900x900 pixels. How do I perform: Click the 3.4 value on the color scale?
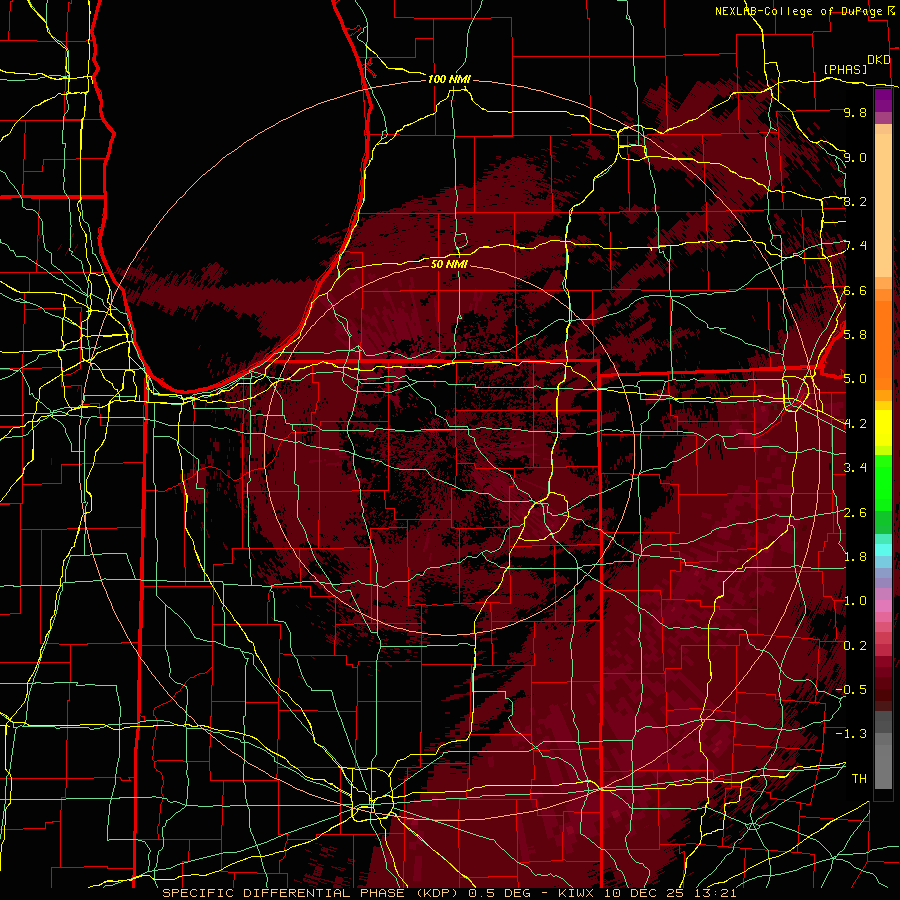click(x=855, y=468)
